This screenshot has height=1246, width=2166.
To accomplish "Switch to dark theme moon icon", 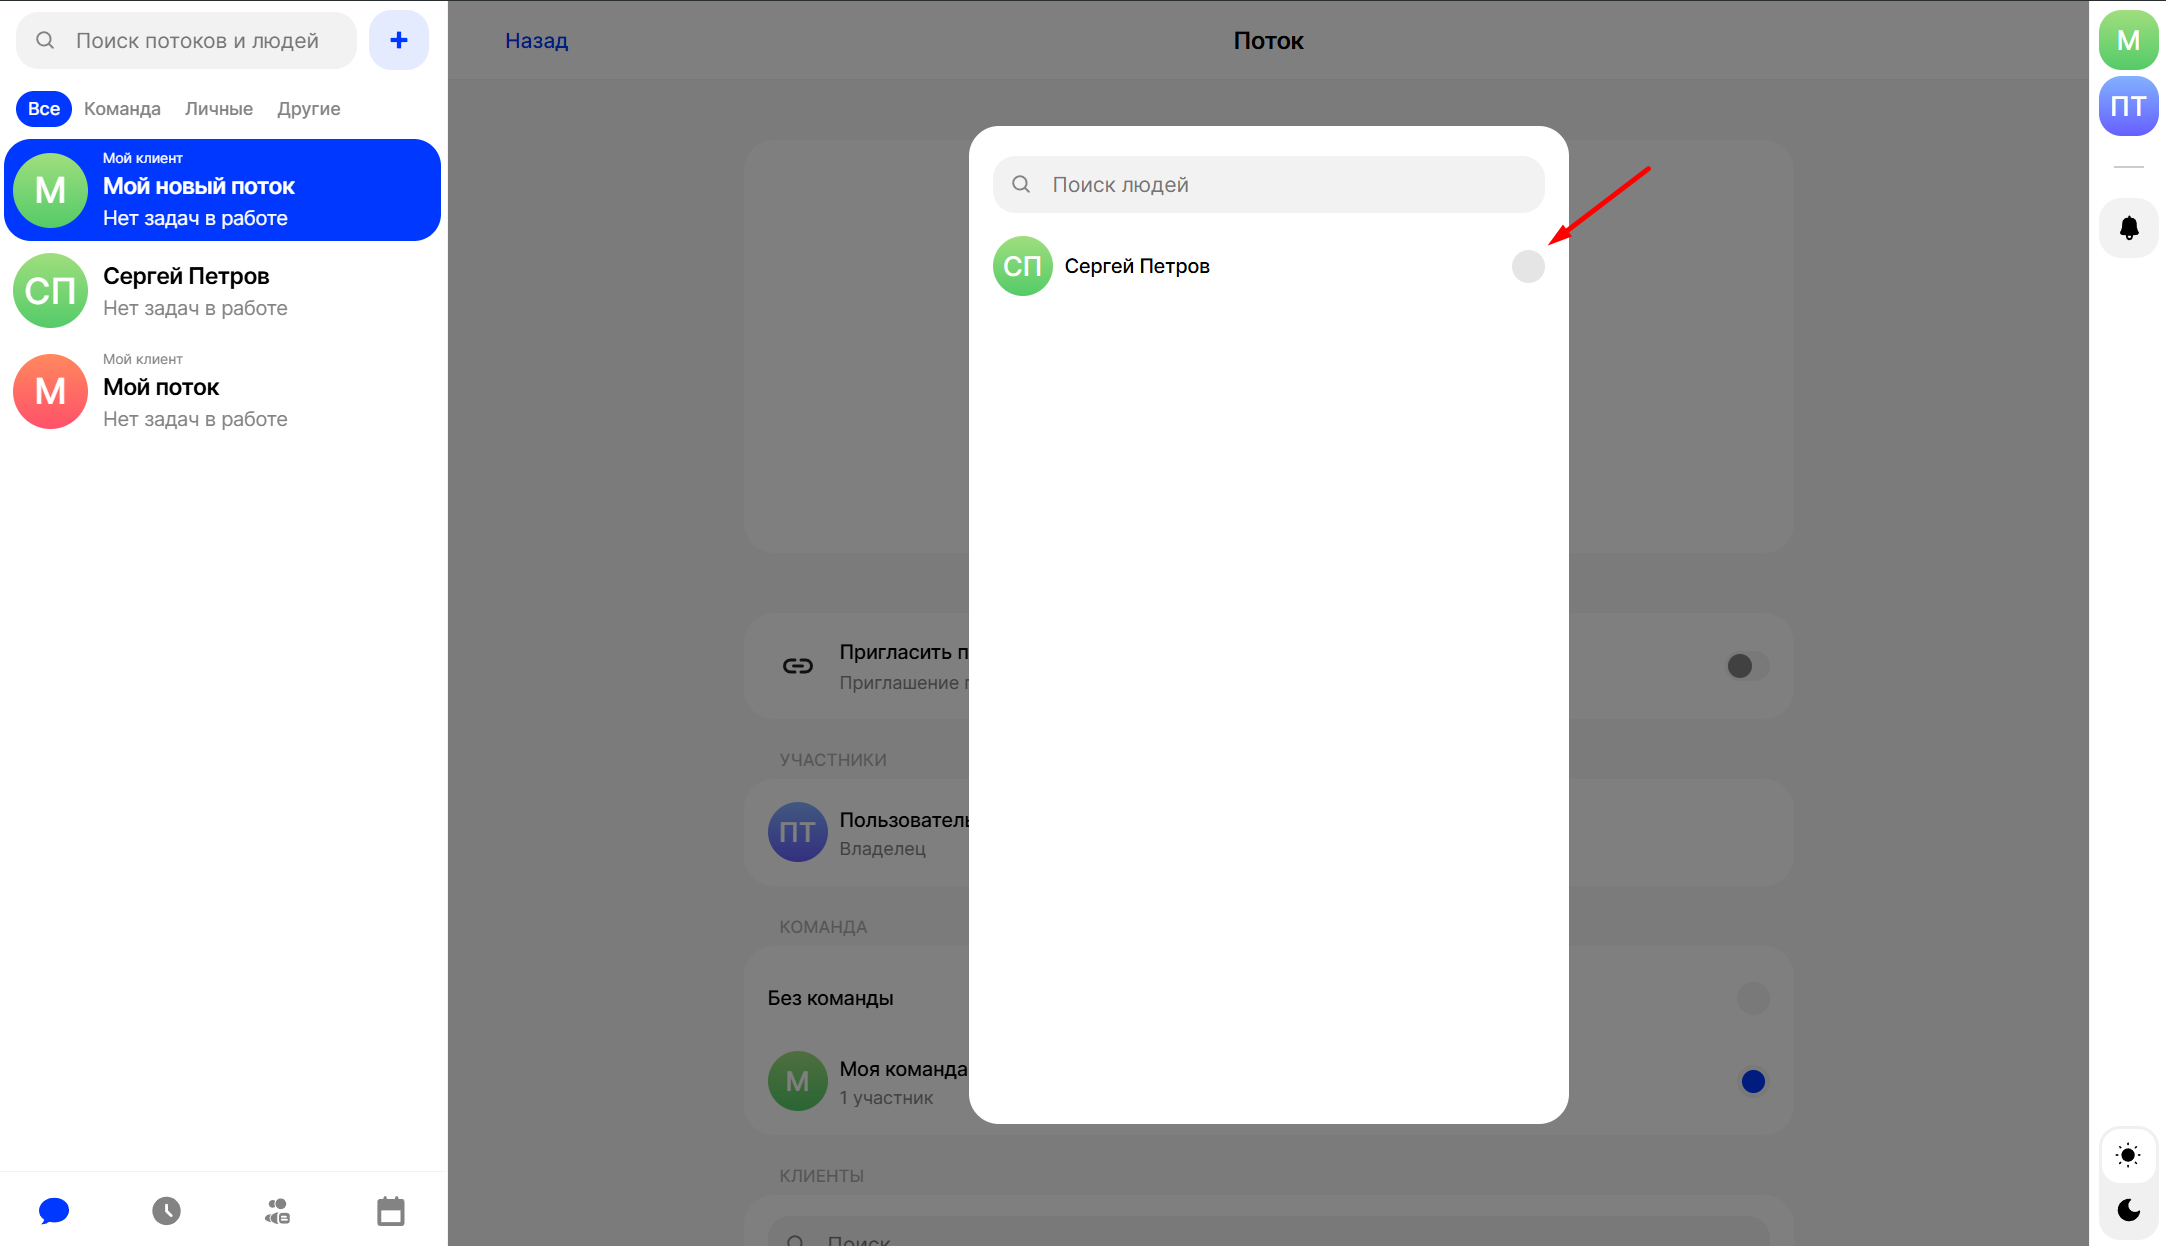I will [2128, 1210].
